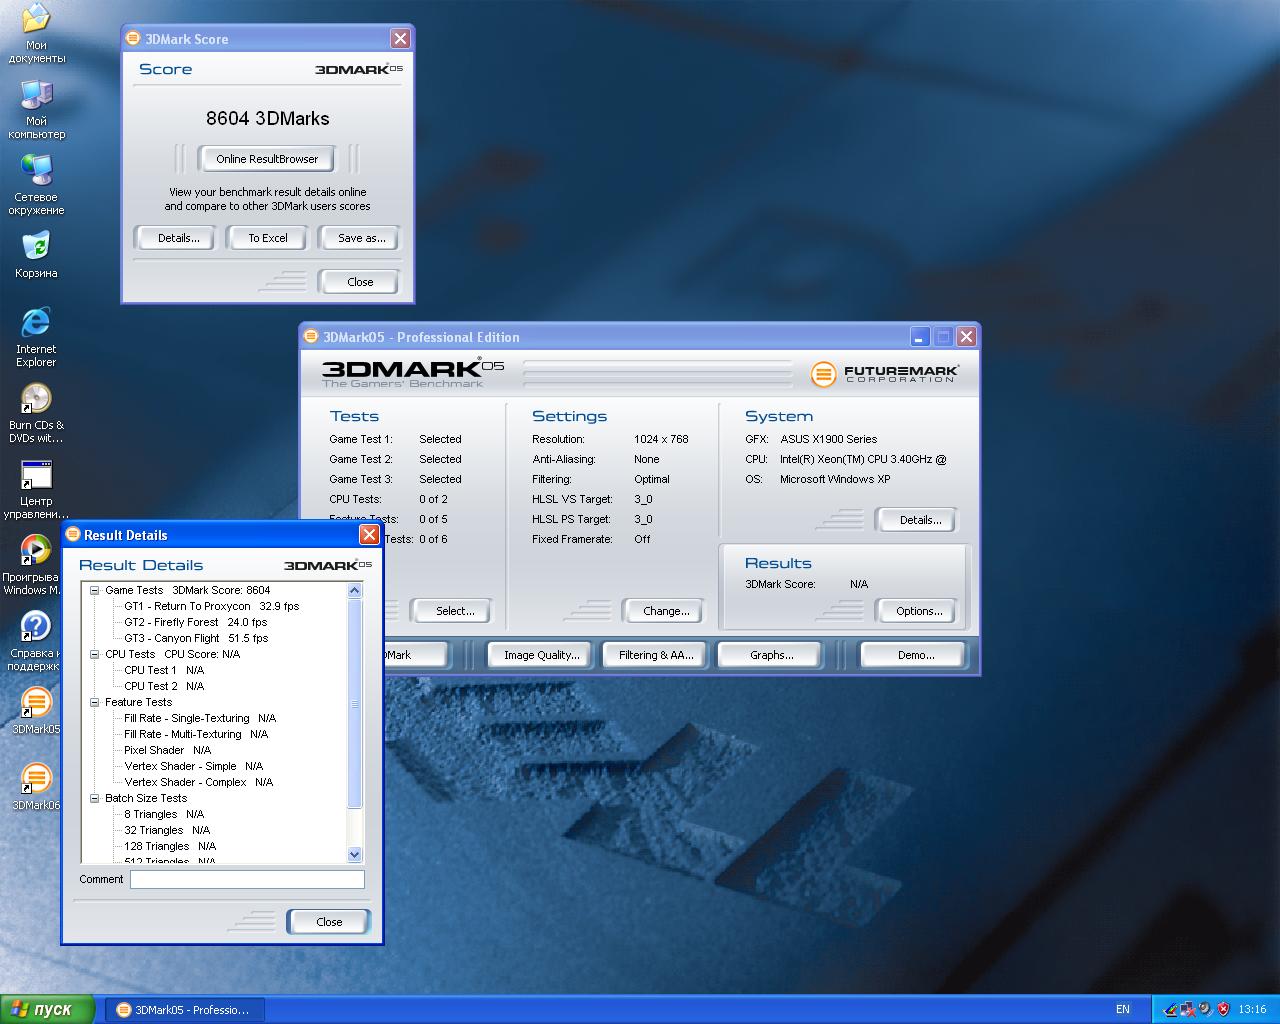The image size is (1280, 1024).
Task: Select Pixel Shader row
Action: coord(168,750)
